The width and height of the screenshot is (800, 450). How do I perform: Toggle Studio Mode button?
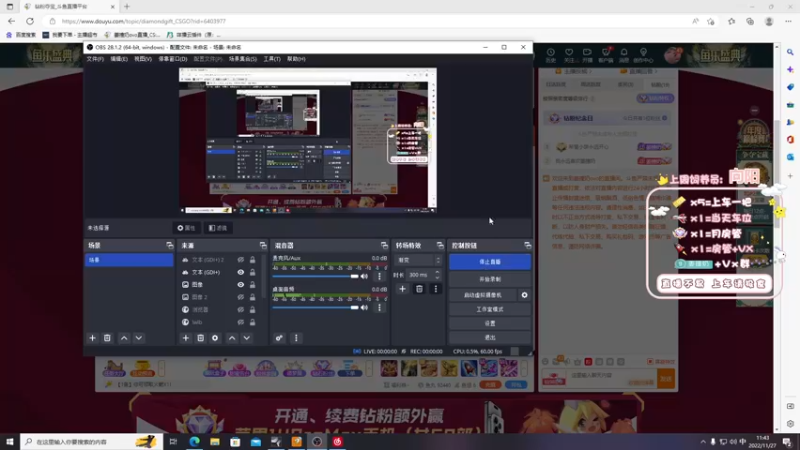tap(490, 309)
